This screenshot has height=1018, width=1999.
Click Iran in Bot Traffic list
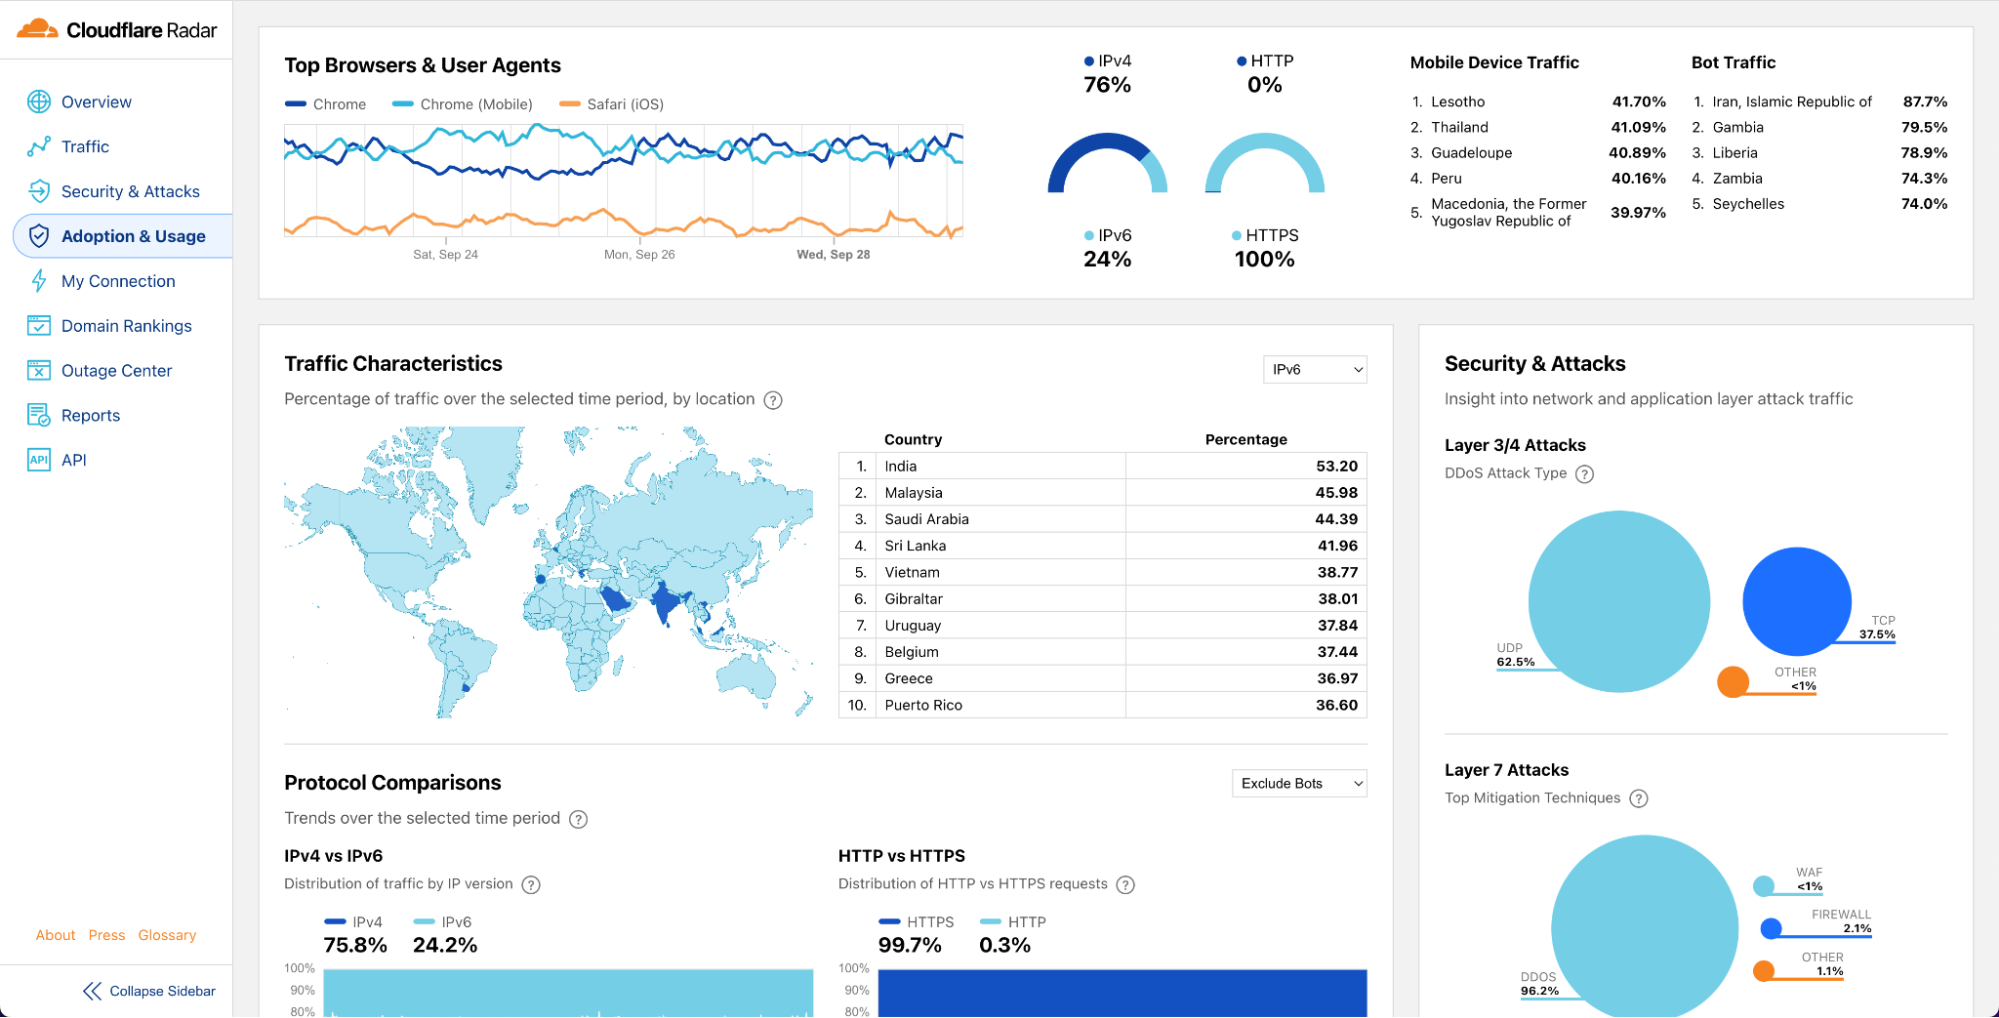click(1819, 102)
